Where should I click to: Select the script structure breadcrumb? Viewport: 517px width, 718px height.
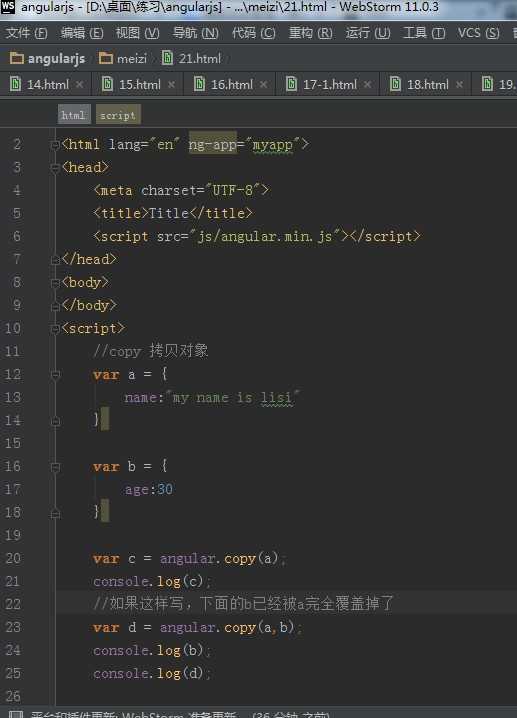click(118, 114)
